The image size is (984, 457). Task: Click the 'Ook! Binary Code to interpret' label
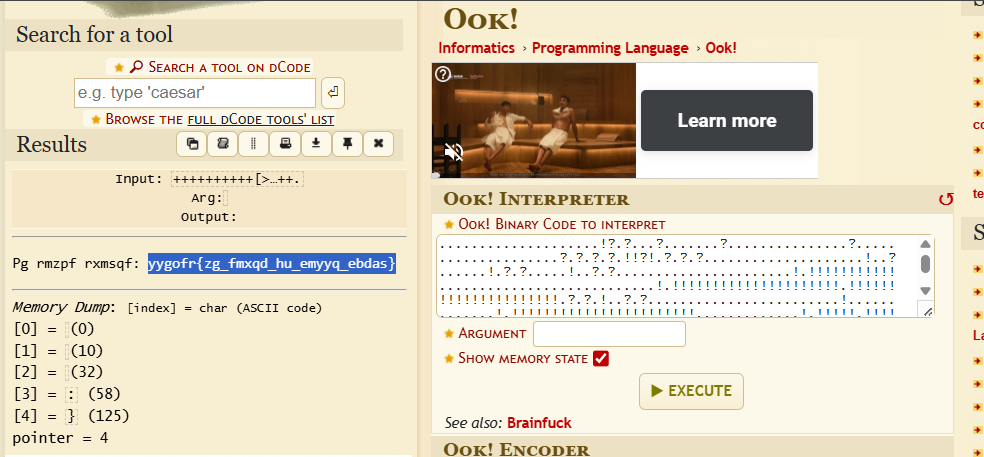pyautogui.click(x=562, y=224)
